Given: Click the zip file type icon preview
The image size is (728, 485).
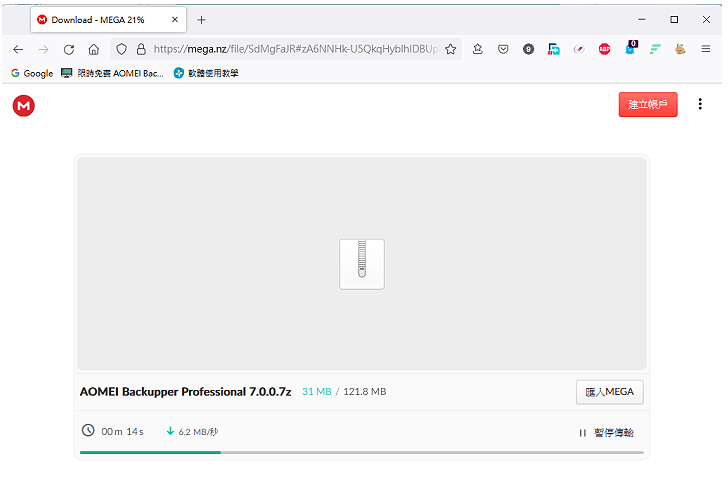Looking at the screenshot, I should [x=362, y=264].
